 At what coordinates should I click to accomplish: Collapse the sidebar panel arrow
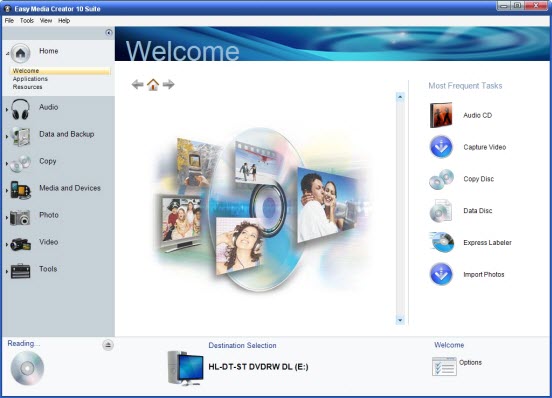click(109, 33)
